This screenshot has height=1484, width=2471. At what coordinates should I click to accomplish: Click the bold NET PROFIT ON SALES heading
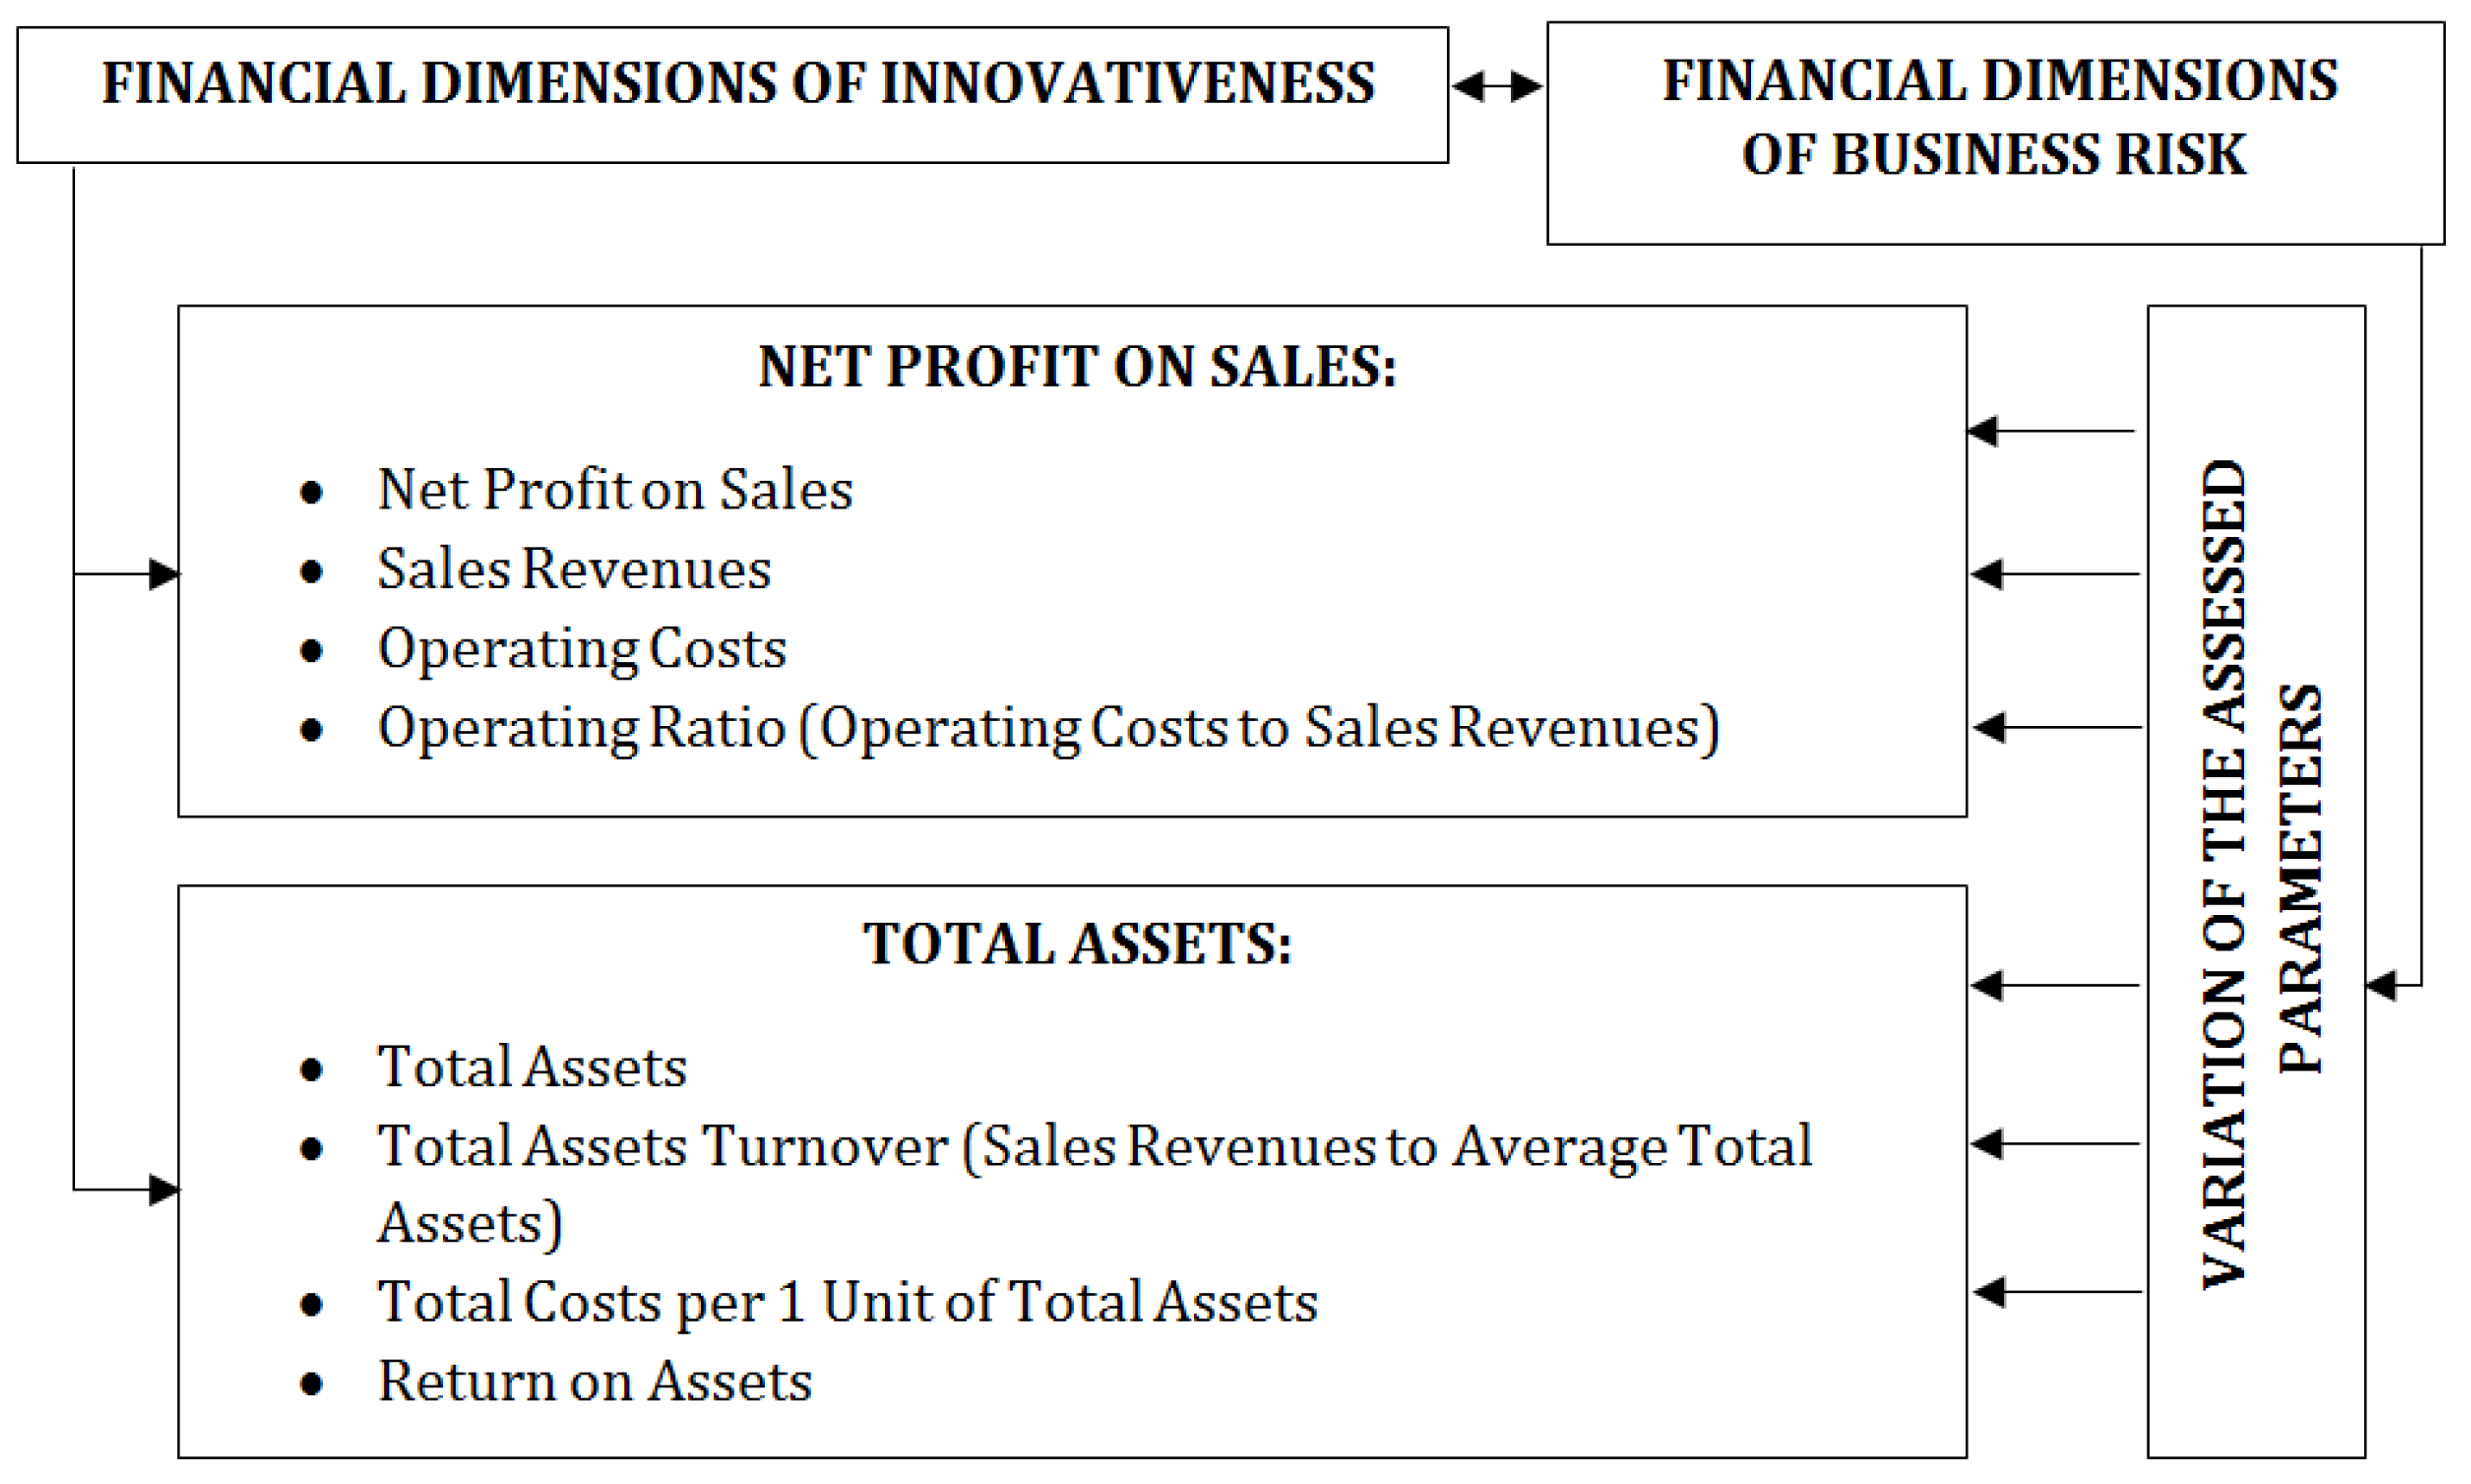coord(1076,366)
